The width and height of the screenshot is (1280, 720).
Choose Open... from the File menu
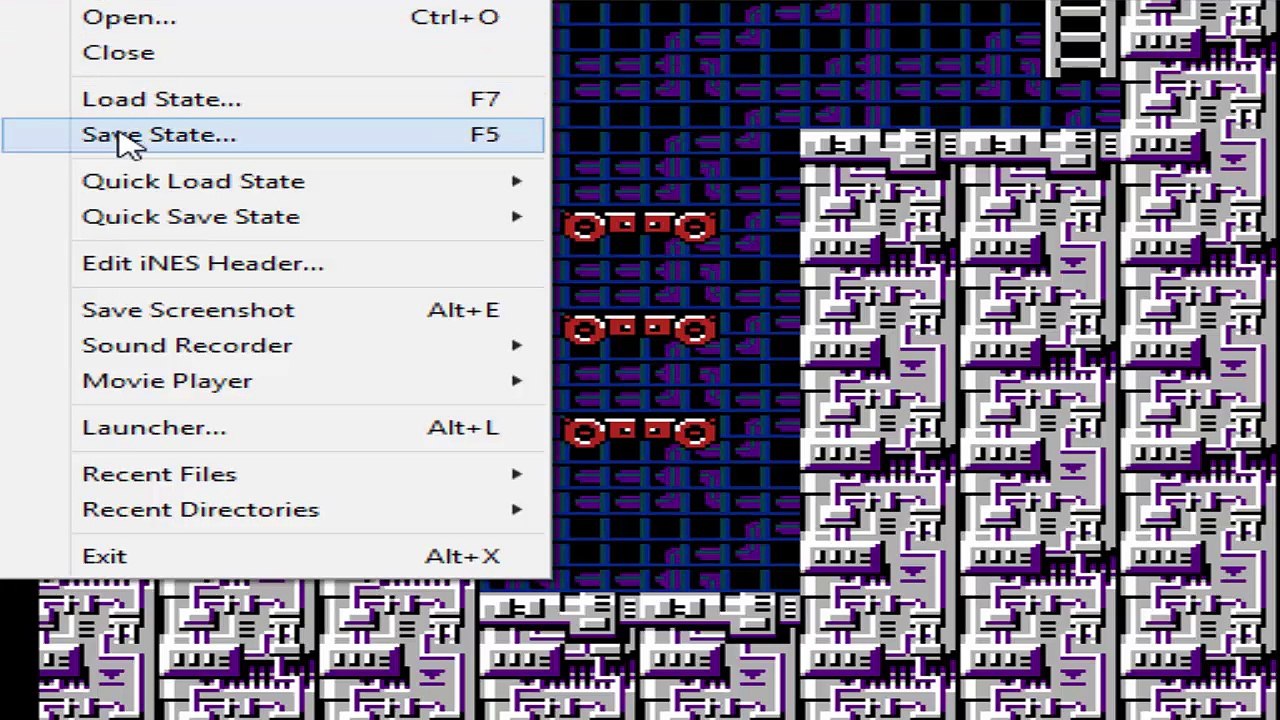pos(273,17)
